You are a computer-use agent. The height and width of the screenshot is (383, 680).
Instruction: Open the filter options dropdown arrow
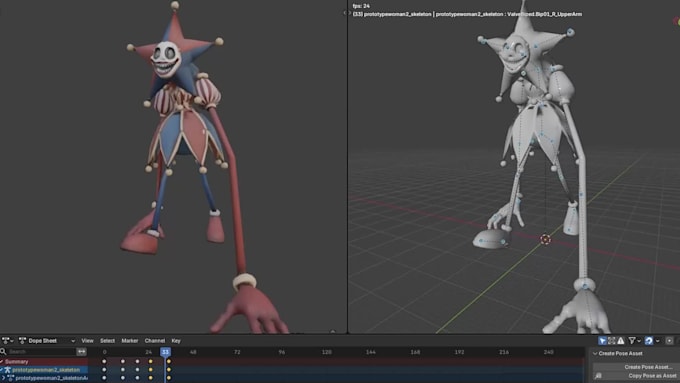pyautogui.click(x=639, y=341)
